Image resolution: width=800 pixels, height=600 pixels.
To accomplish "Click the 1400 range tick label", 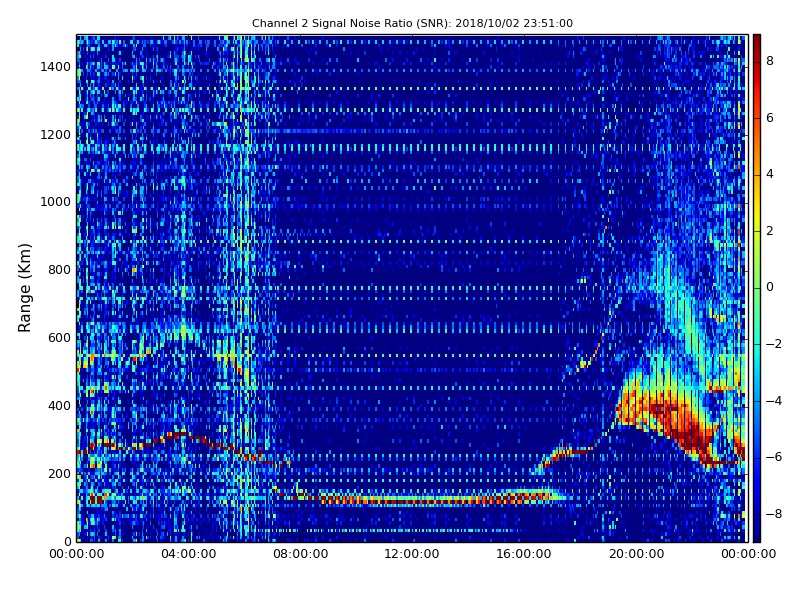I will coord(56,67).
